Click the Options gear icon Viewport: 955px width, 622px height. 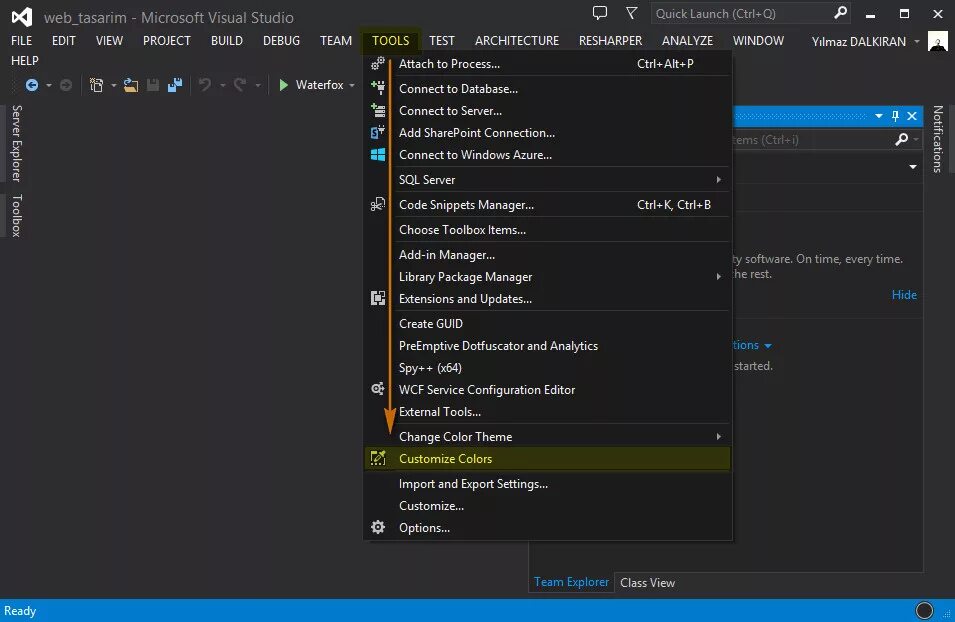[x=378, y=527]
